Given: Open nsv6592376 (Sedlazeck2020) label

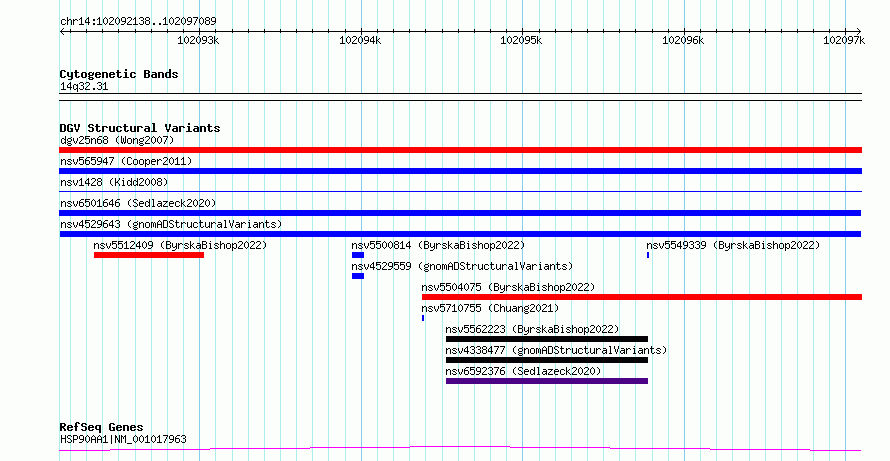Looking at the screenshot, I should tap(523, 371).
